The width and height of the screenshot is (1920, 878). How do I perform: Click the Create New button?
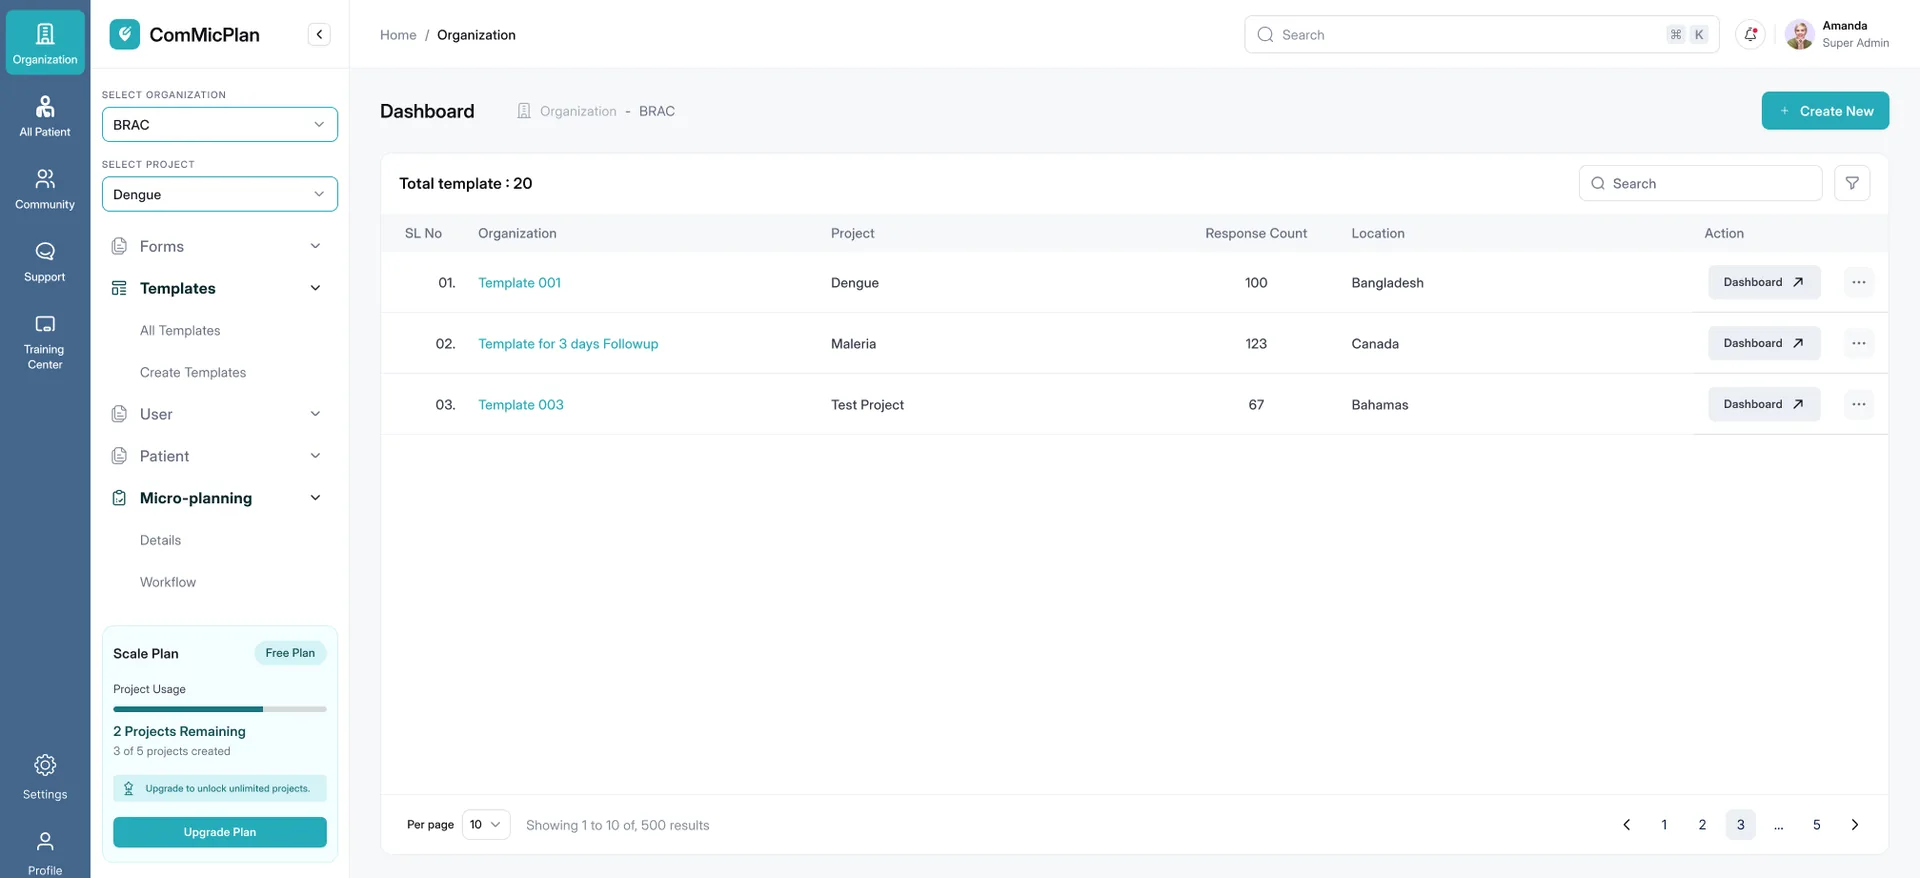[x=1825, y=111]
